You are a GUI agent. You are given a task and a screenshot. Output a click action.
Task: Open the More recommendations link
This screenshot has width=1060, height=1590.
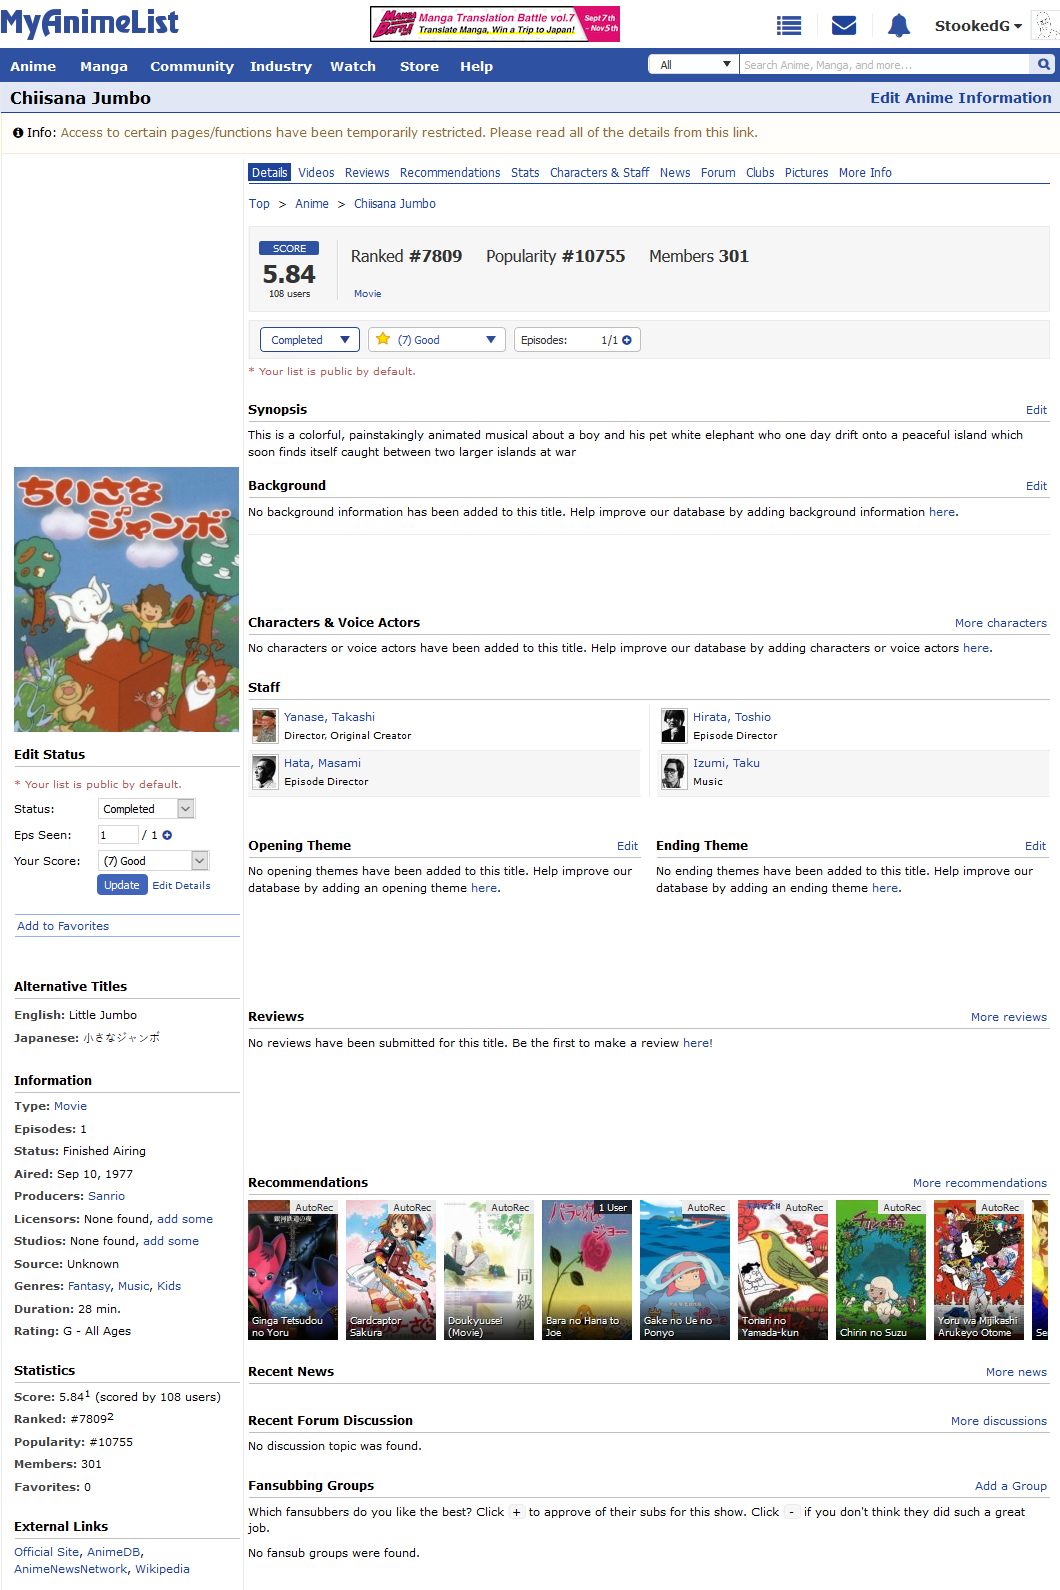tap(980, 1183)
